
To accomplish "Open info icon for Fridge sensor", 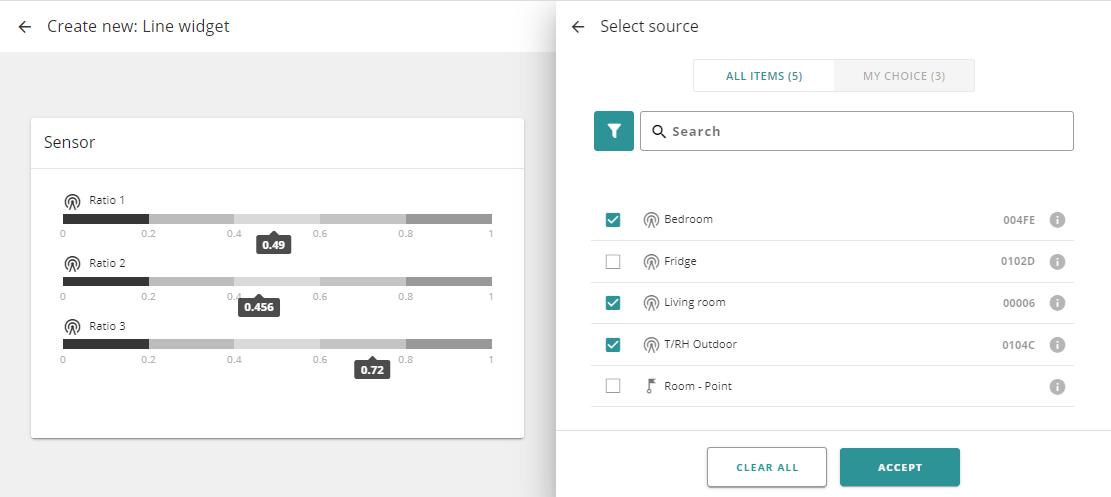I will click(1057, 262).
